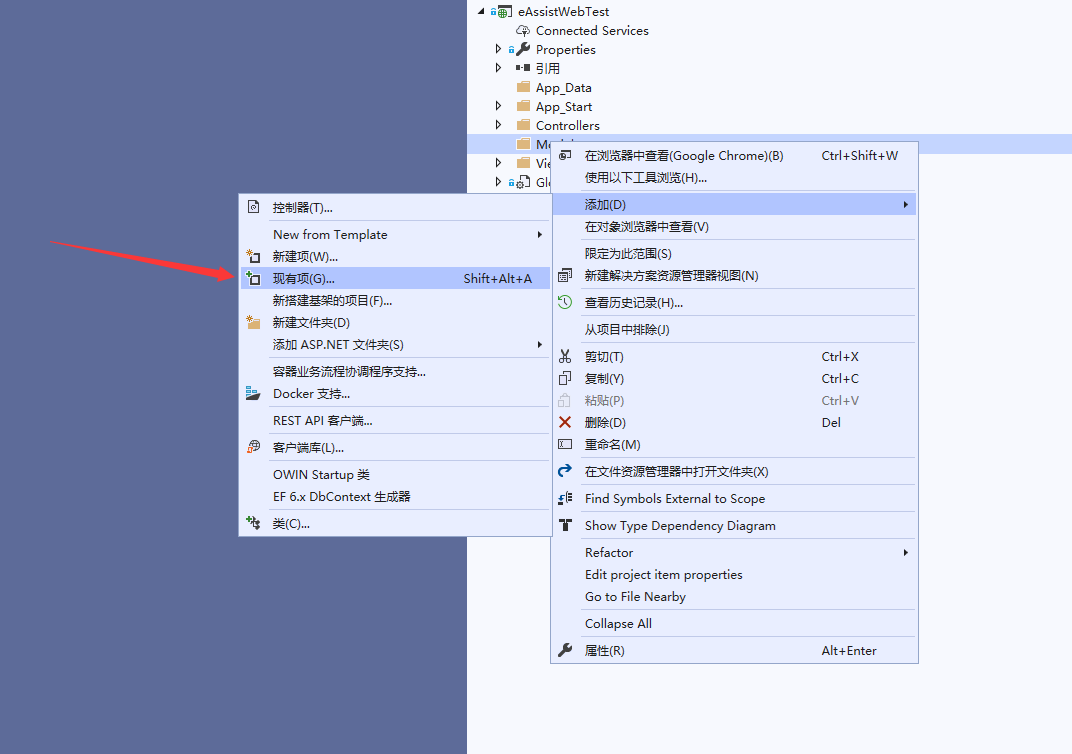Expand the Properties tree node
This screenshot has width=1072, height=754.
click(x=498, y=49)
